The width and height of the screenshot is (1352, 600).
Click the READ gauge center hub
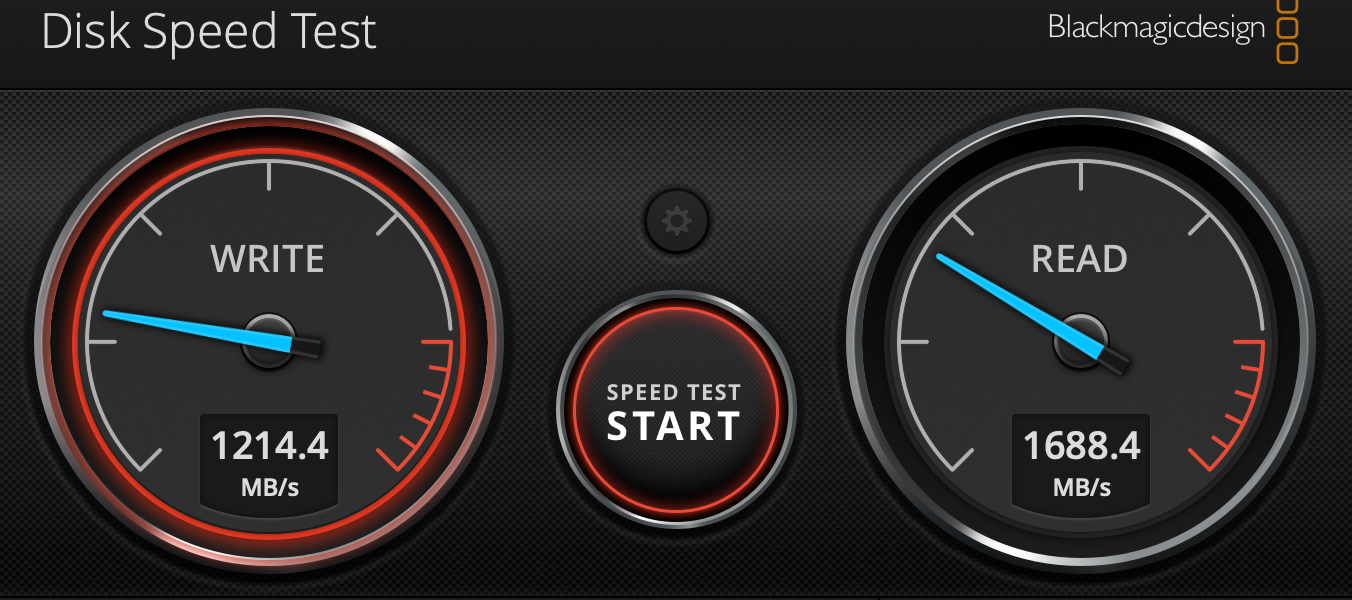pyautogui.click(x=1081, y=341)
